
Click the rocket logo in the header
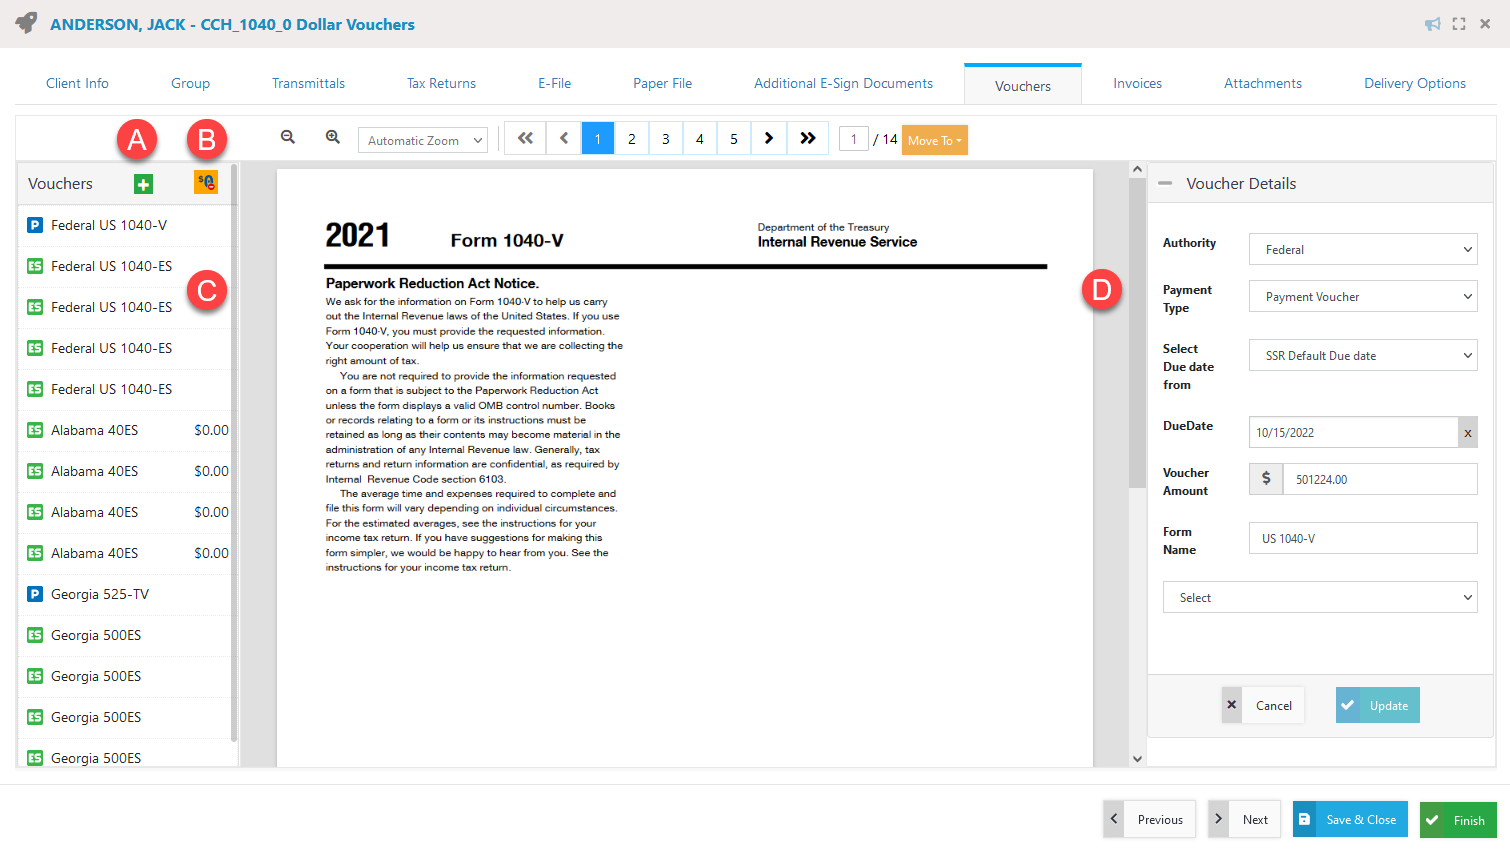25,22
